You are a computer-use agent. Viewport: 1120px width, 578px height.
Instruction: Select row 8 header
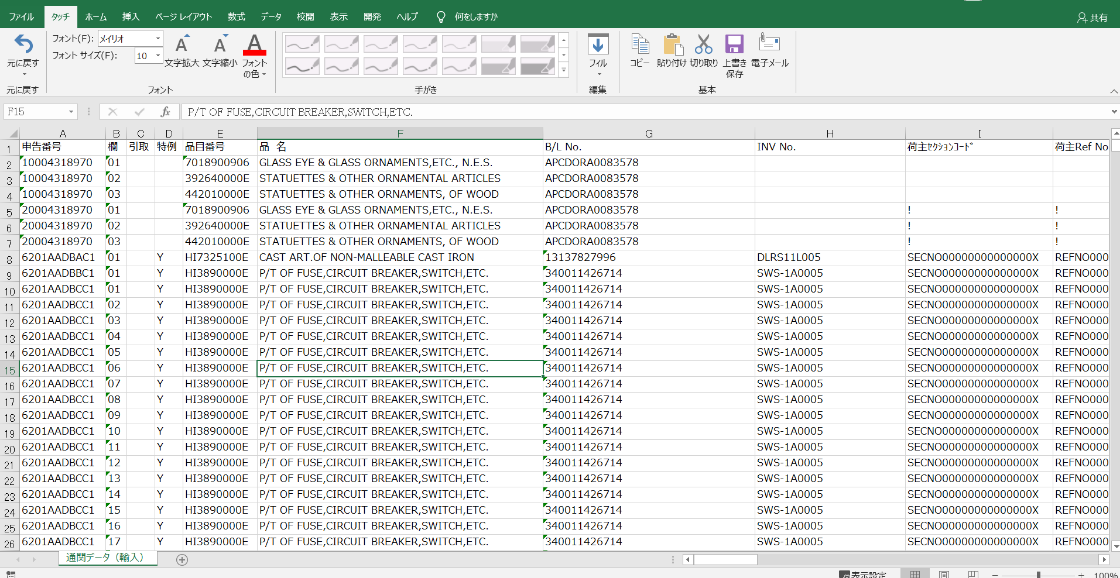[10, 258]
